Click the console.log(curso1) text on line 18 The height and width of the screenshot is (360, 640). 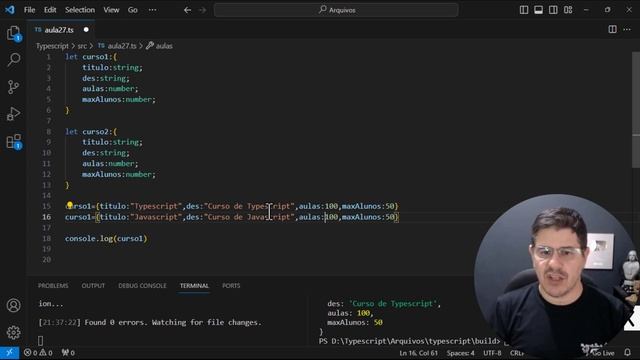(x=106, y=238)
